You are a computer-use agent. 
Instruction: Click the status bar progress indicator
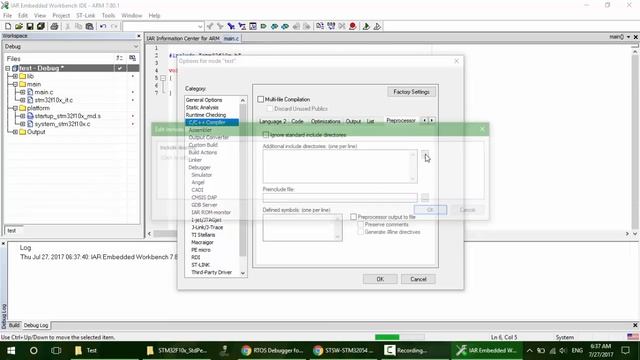click(400, 337)
